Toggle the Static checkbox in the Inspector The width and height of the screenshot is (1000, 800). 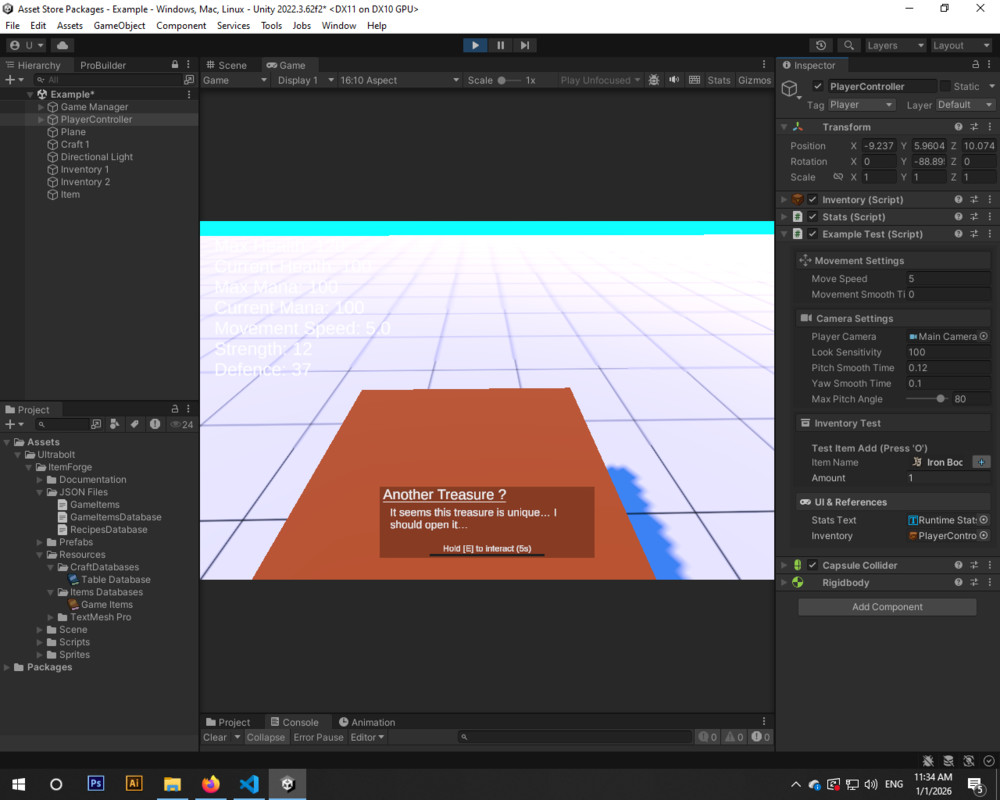tap(945, 86)
